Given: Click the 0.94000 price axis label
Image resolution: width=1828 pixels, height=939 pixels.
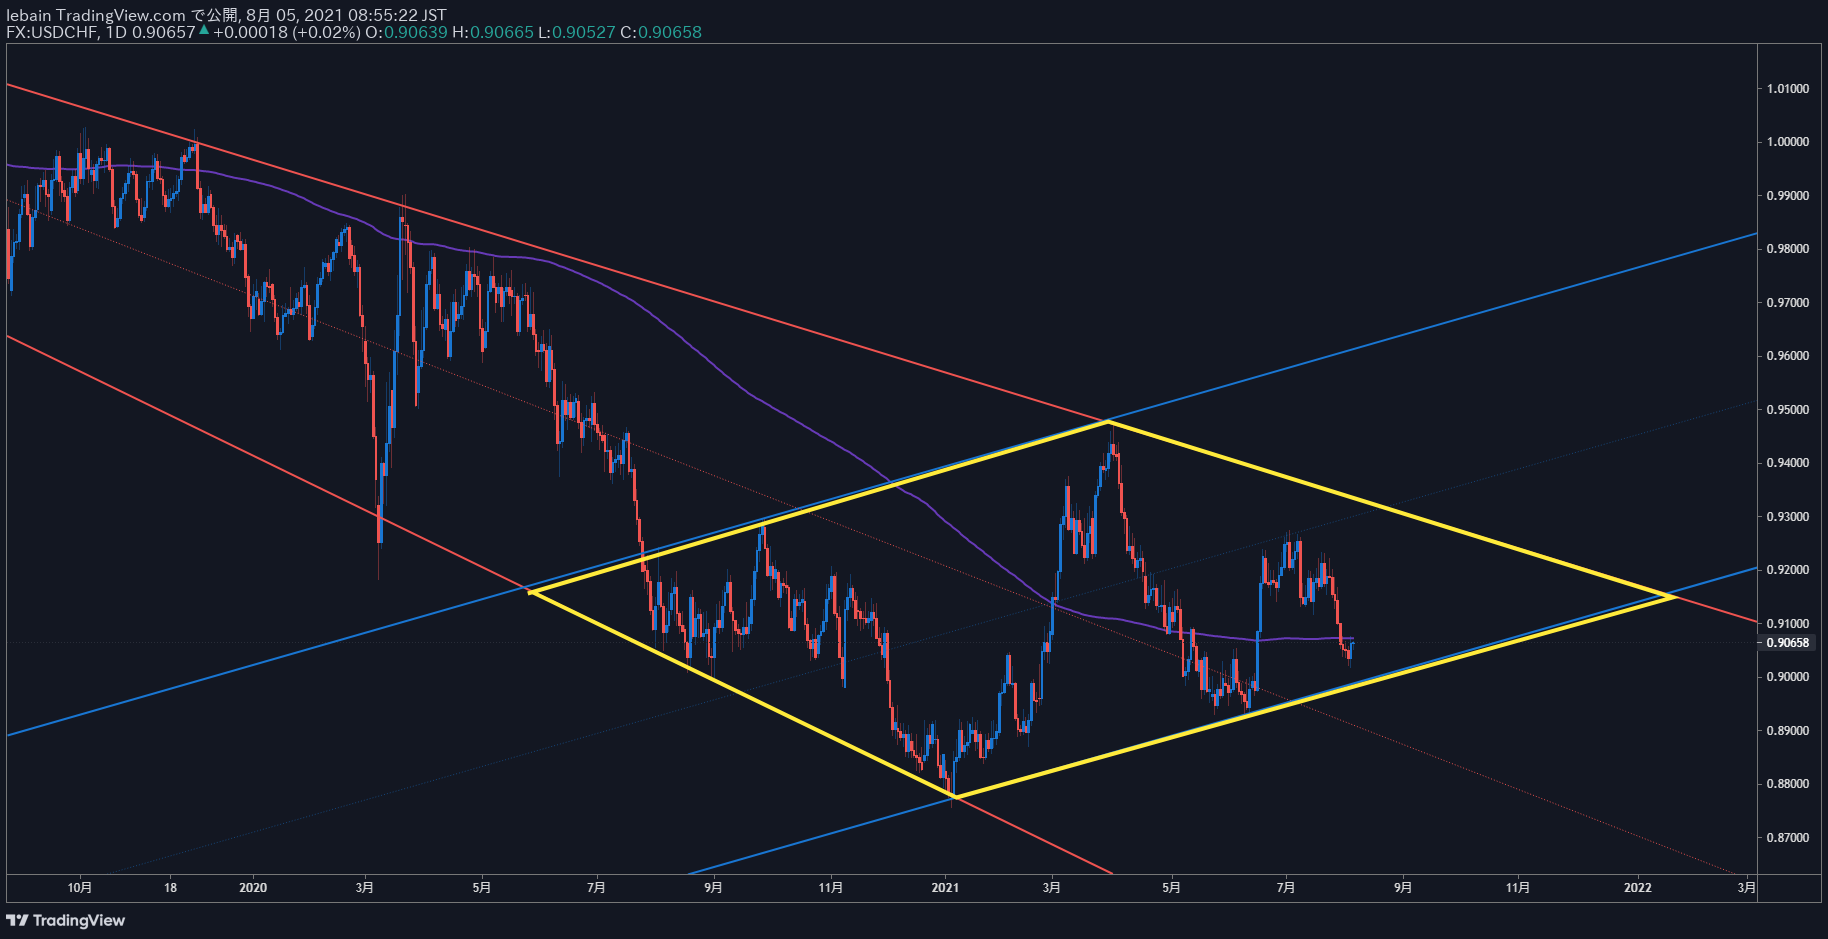Looking at the screenshot, I should pos(1788,463).
